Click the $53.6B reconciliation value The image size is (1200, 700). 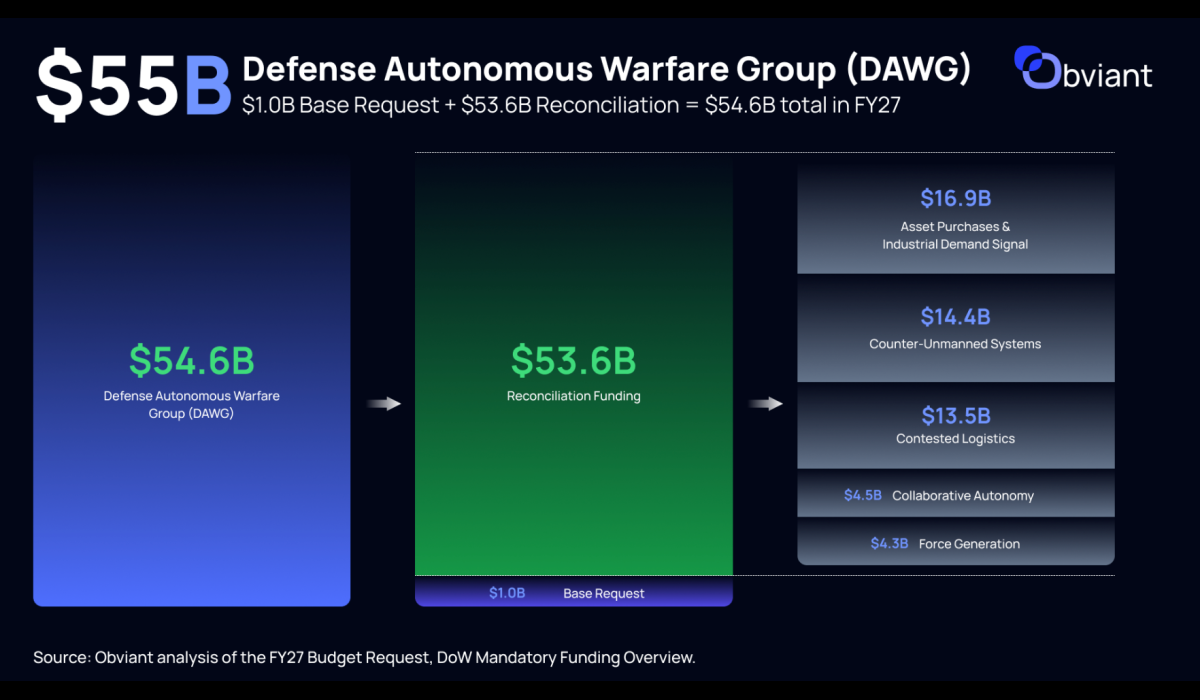coord(574,360)
